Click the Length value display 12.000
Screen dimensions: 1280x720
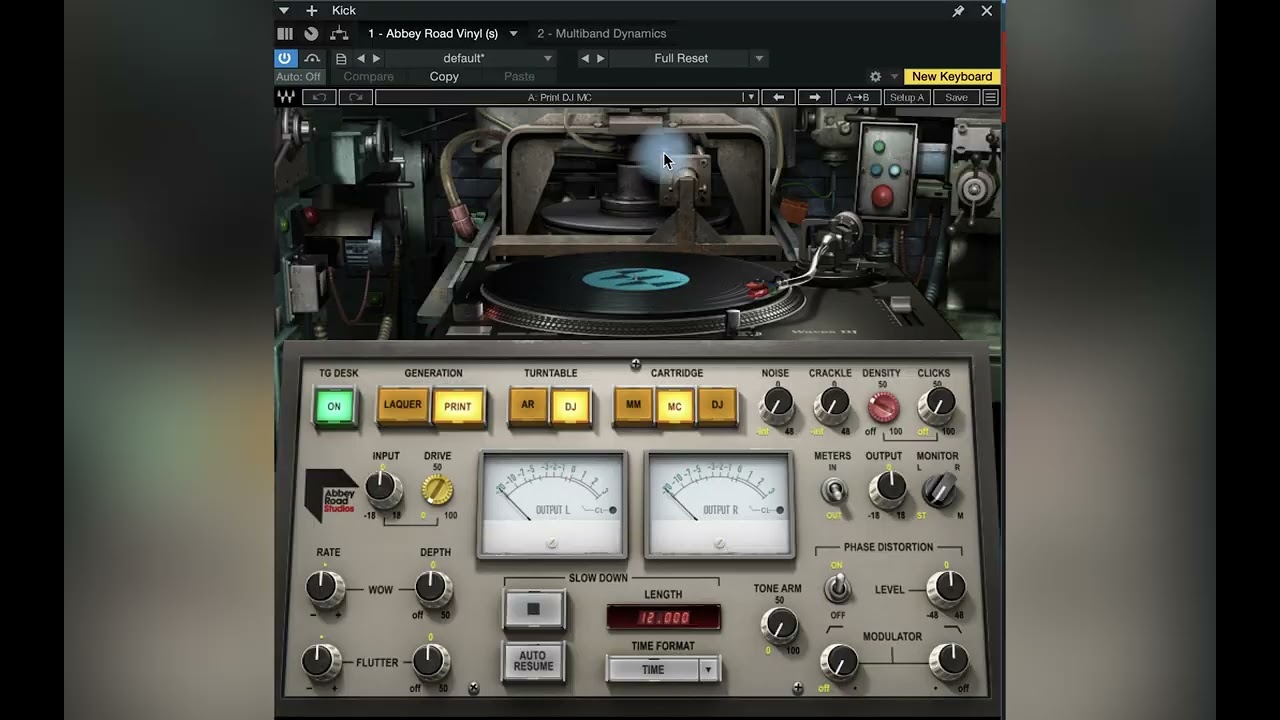point(663,617)
